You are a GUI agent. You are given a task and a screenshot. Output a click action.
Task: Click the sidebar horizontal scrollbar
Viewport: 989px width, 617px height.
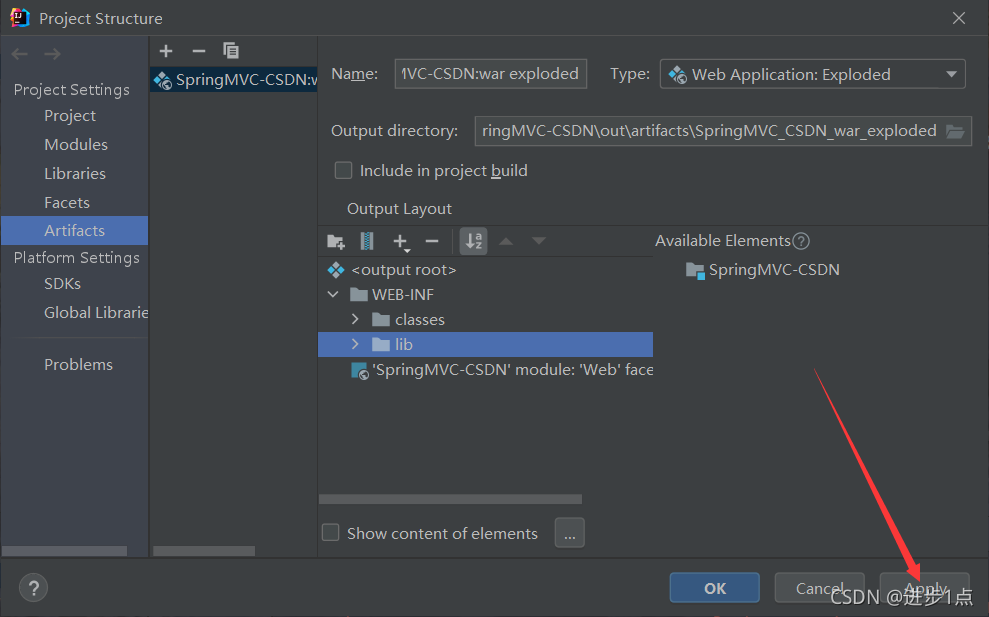(x=64, y=551)
